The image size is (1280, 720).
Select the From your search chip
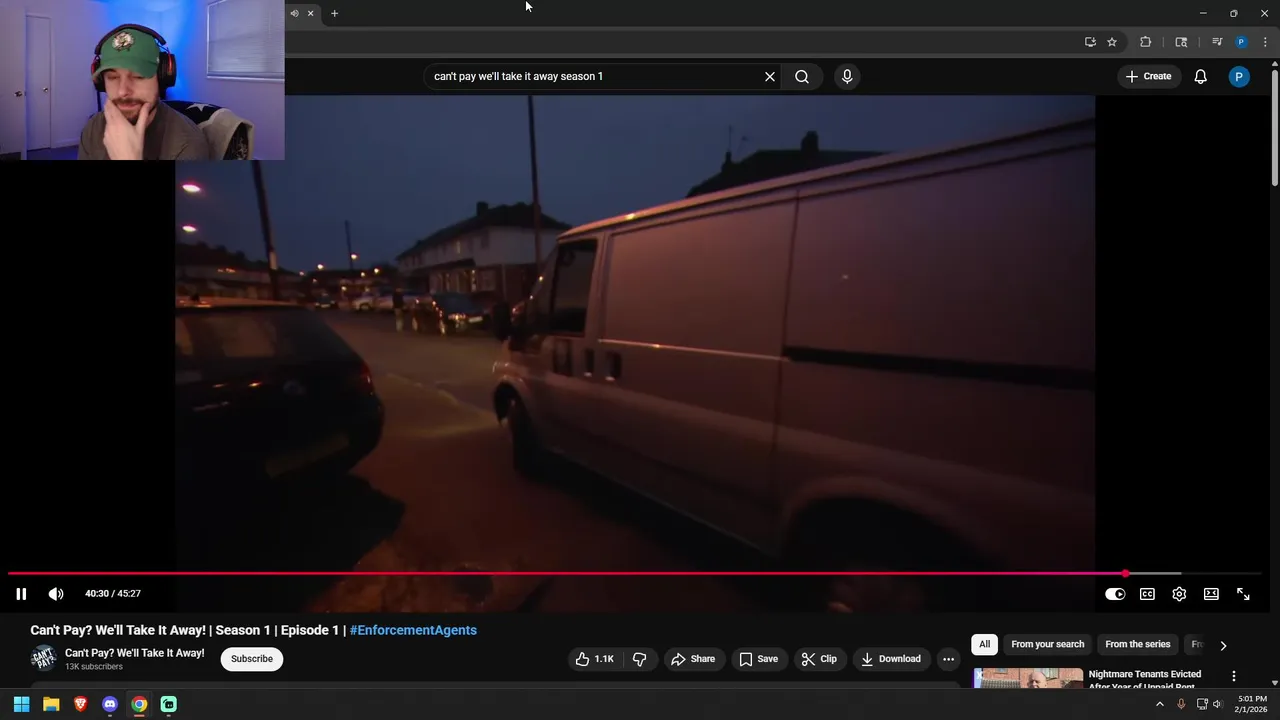point(1047,644)
